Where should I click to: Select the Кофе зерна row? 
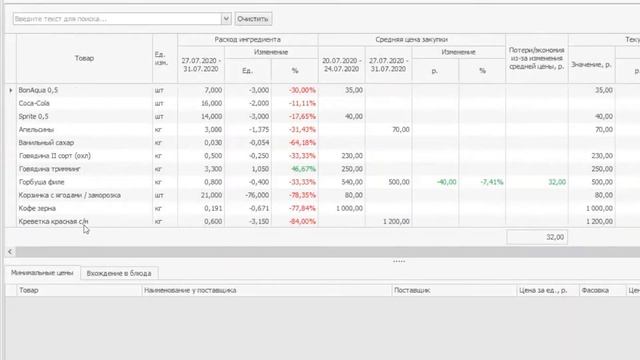(322, 208)
